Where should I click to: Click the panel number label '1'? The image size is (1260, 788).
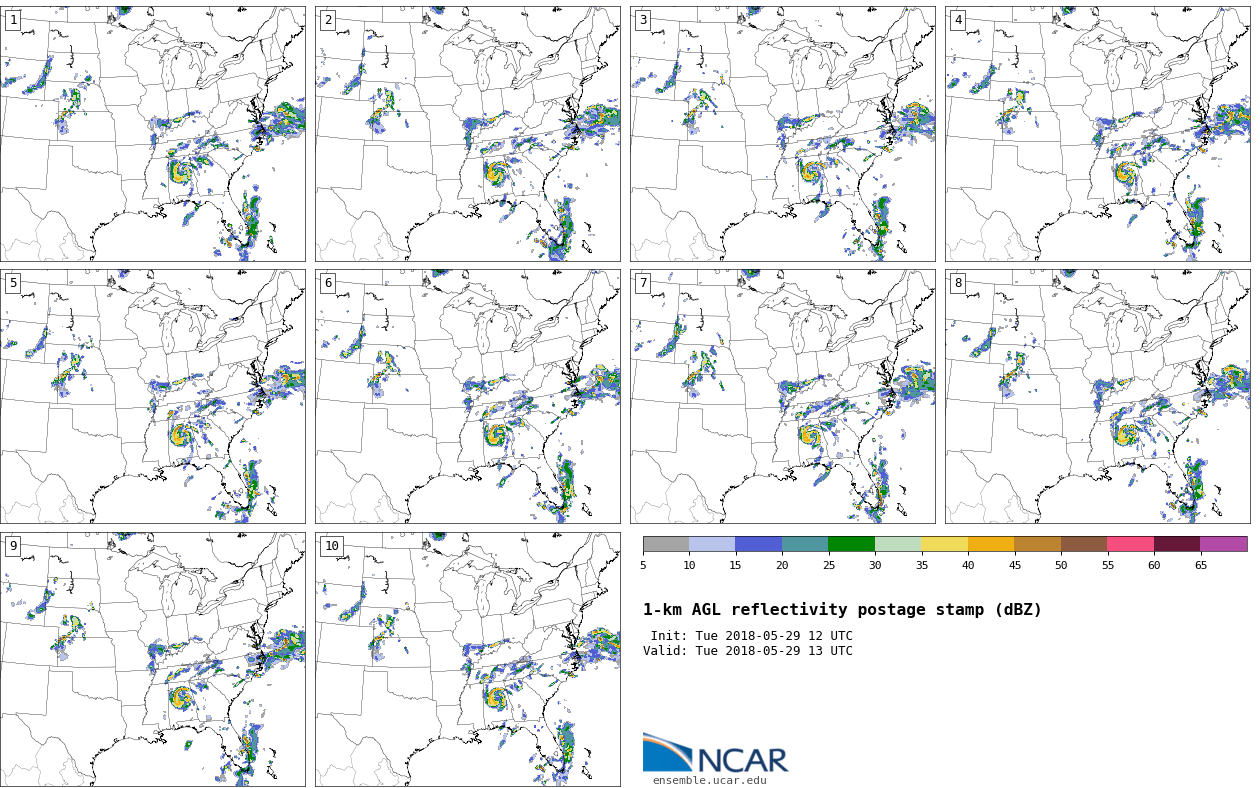(13, 20)
